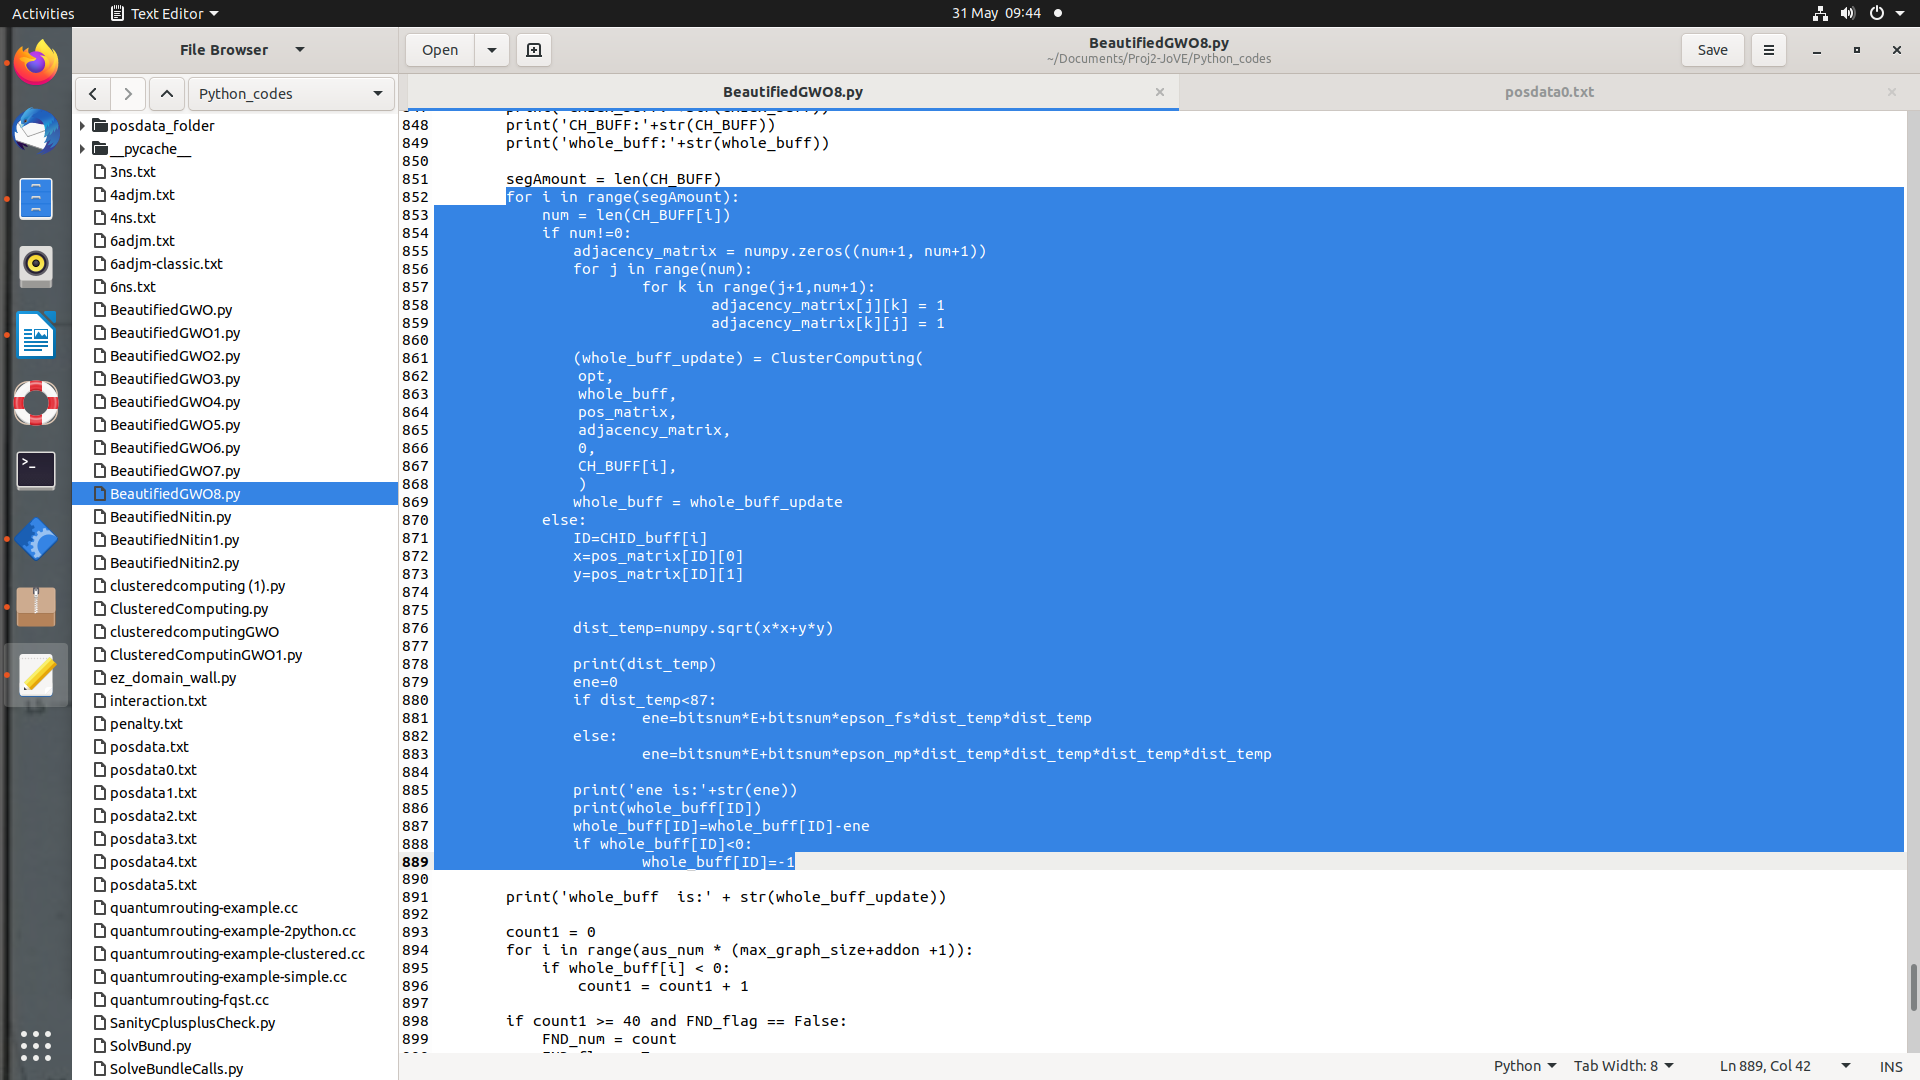Image resolution: width=1920 pixels, height=1080 pixels.
Task: Expand the posdata_folder tree node
Action: click(82, 126)
